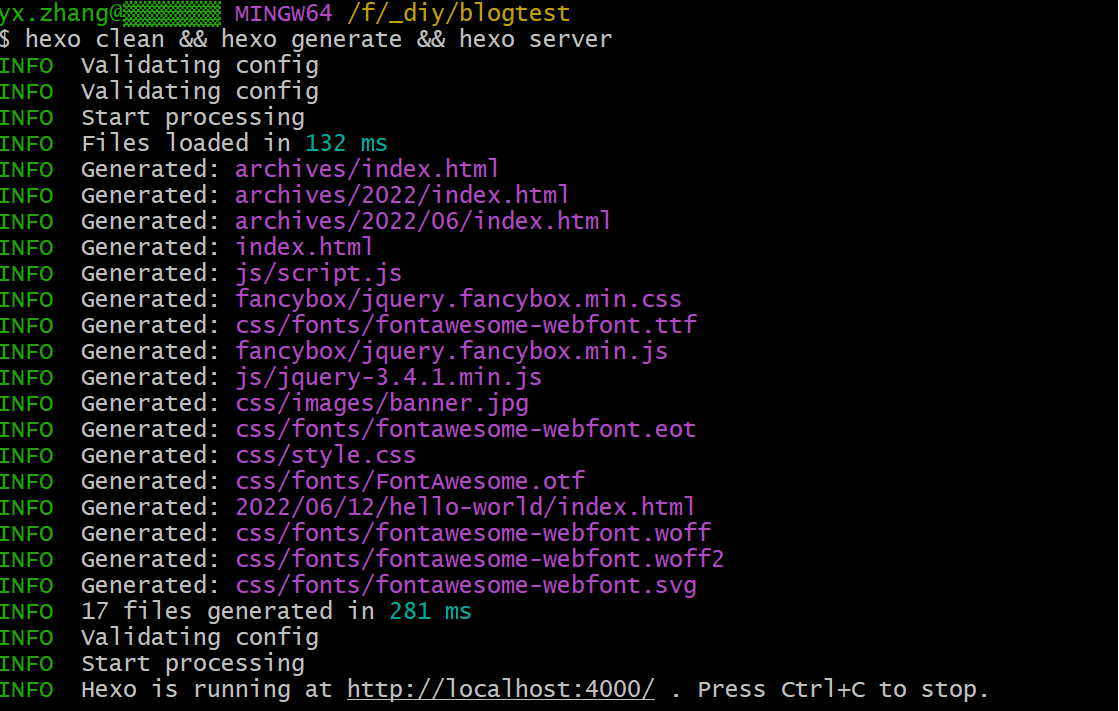
Task: Open the http://localhost:4000/ link
Action: (x=501, y=689)
